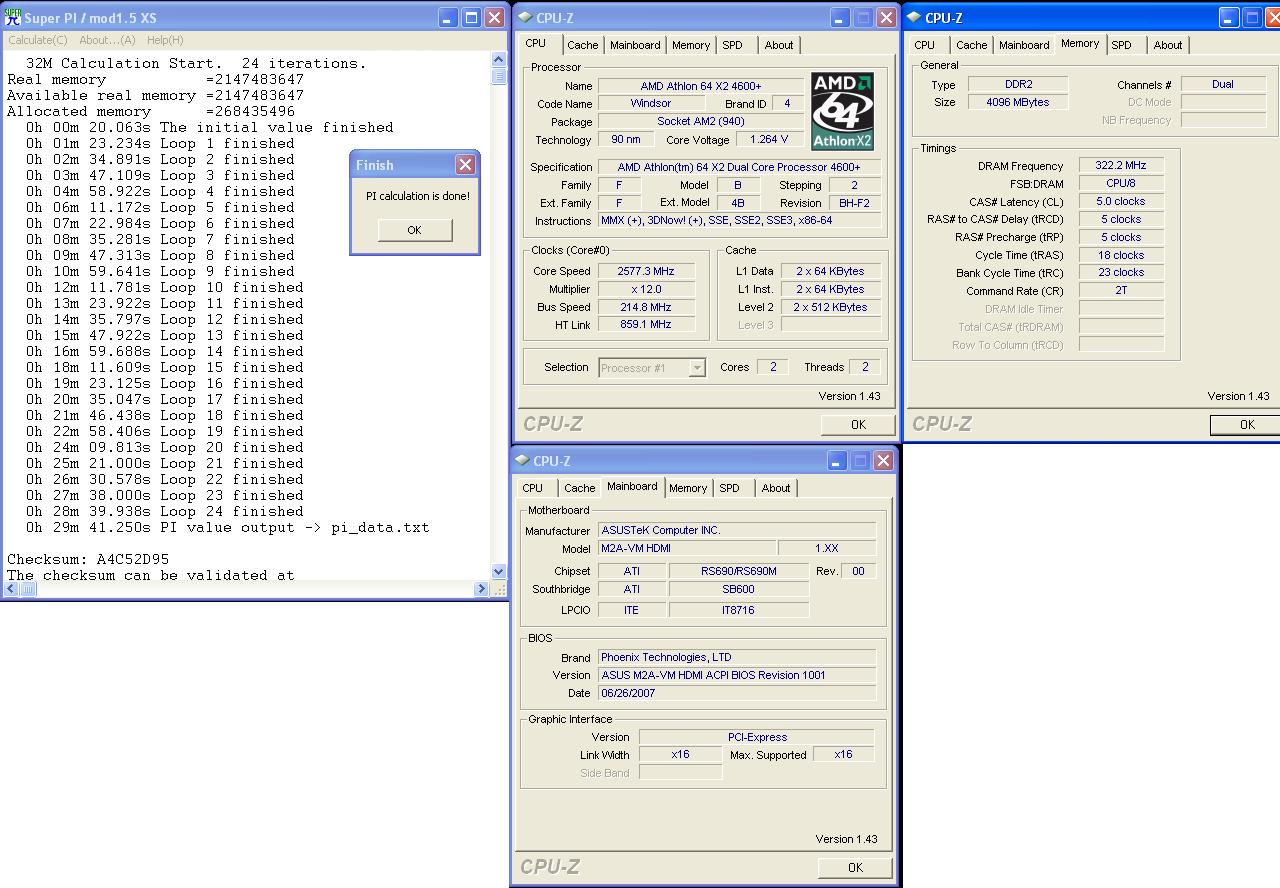
Task: Click OK in the Memory tab window
Action: 1246,424
